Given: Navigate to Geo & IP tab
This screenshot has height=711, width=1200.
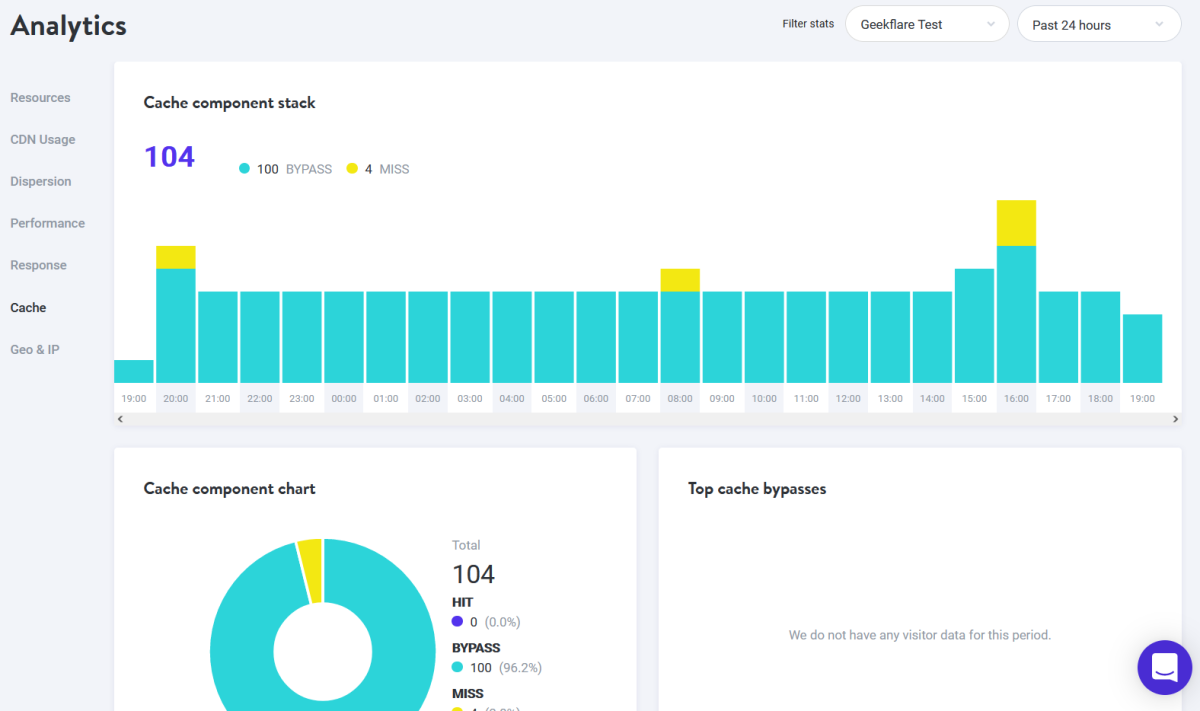Looking at the screenshot, I should [x=35, y=350].
